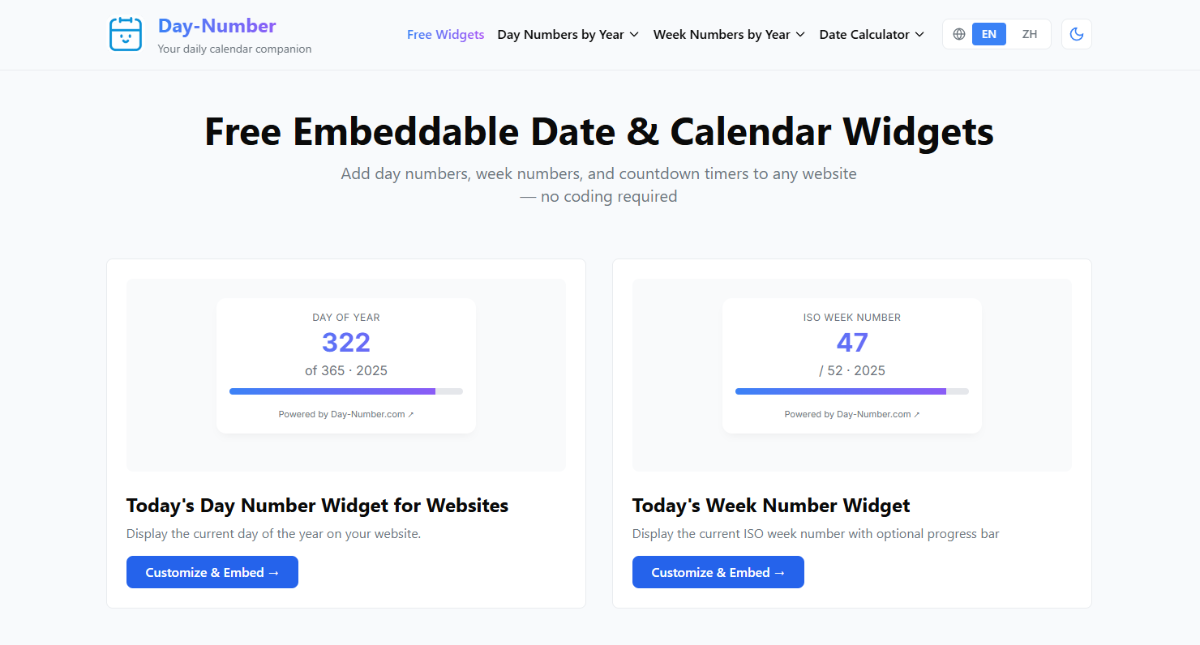1200x645 pixels.
Task: Expand the Date Calculator dropdown
Action: point(871,34)
